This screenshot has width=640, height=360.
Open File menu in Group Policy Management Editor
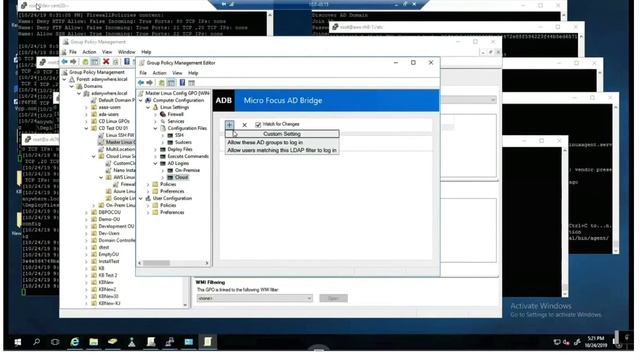tap(143, 73)
